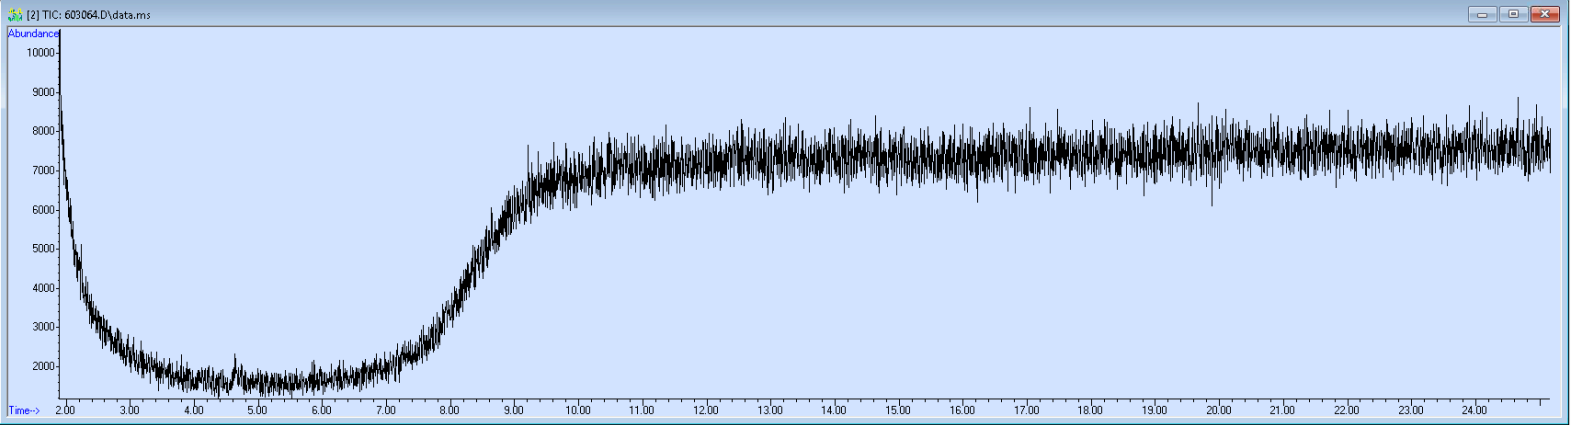Click the 4000 abundance axis value

click(x=43, y=288)
